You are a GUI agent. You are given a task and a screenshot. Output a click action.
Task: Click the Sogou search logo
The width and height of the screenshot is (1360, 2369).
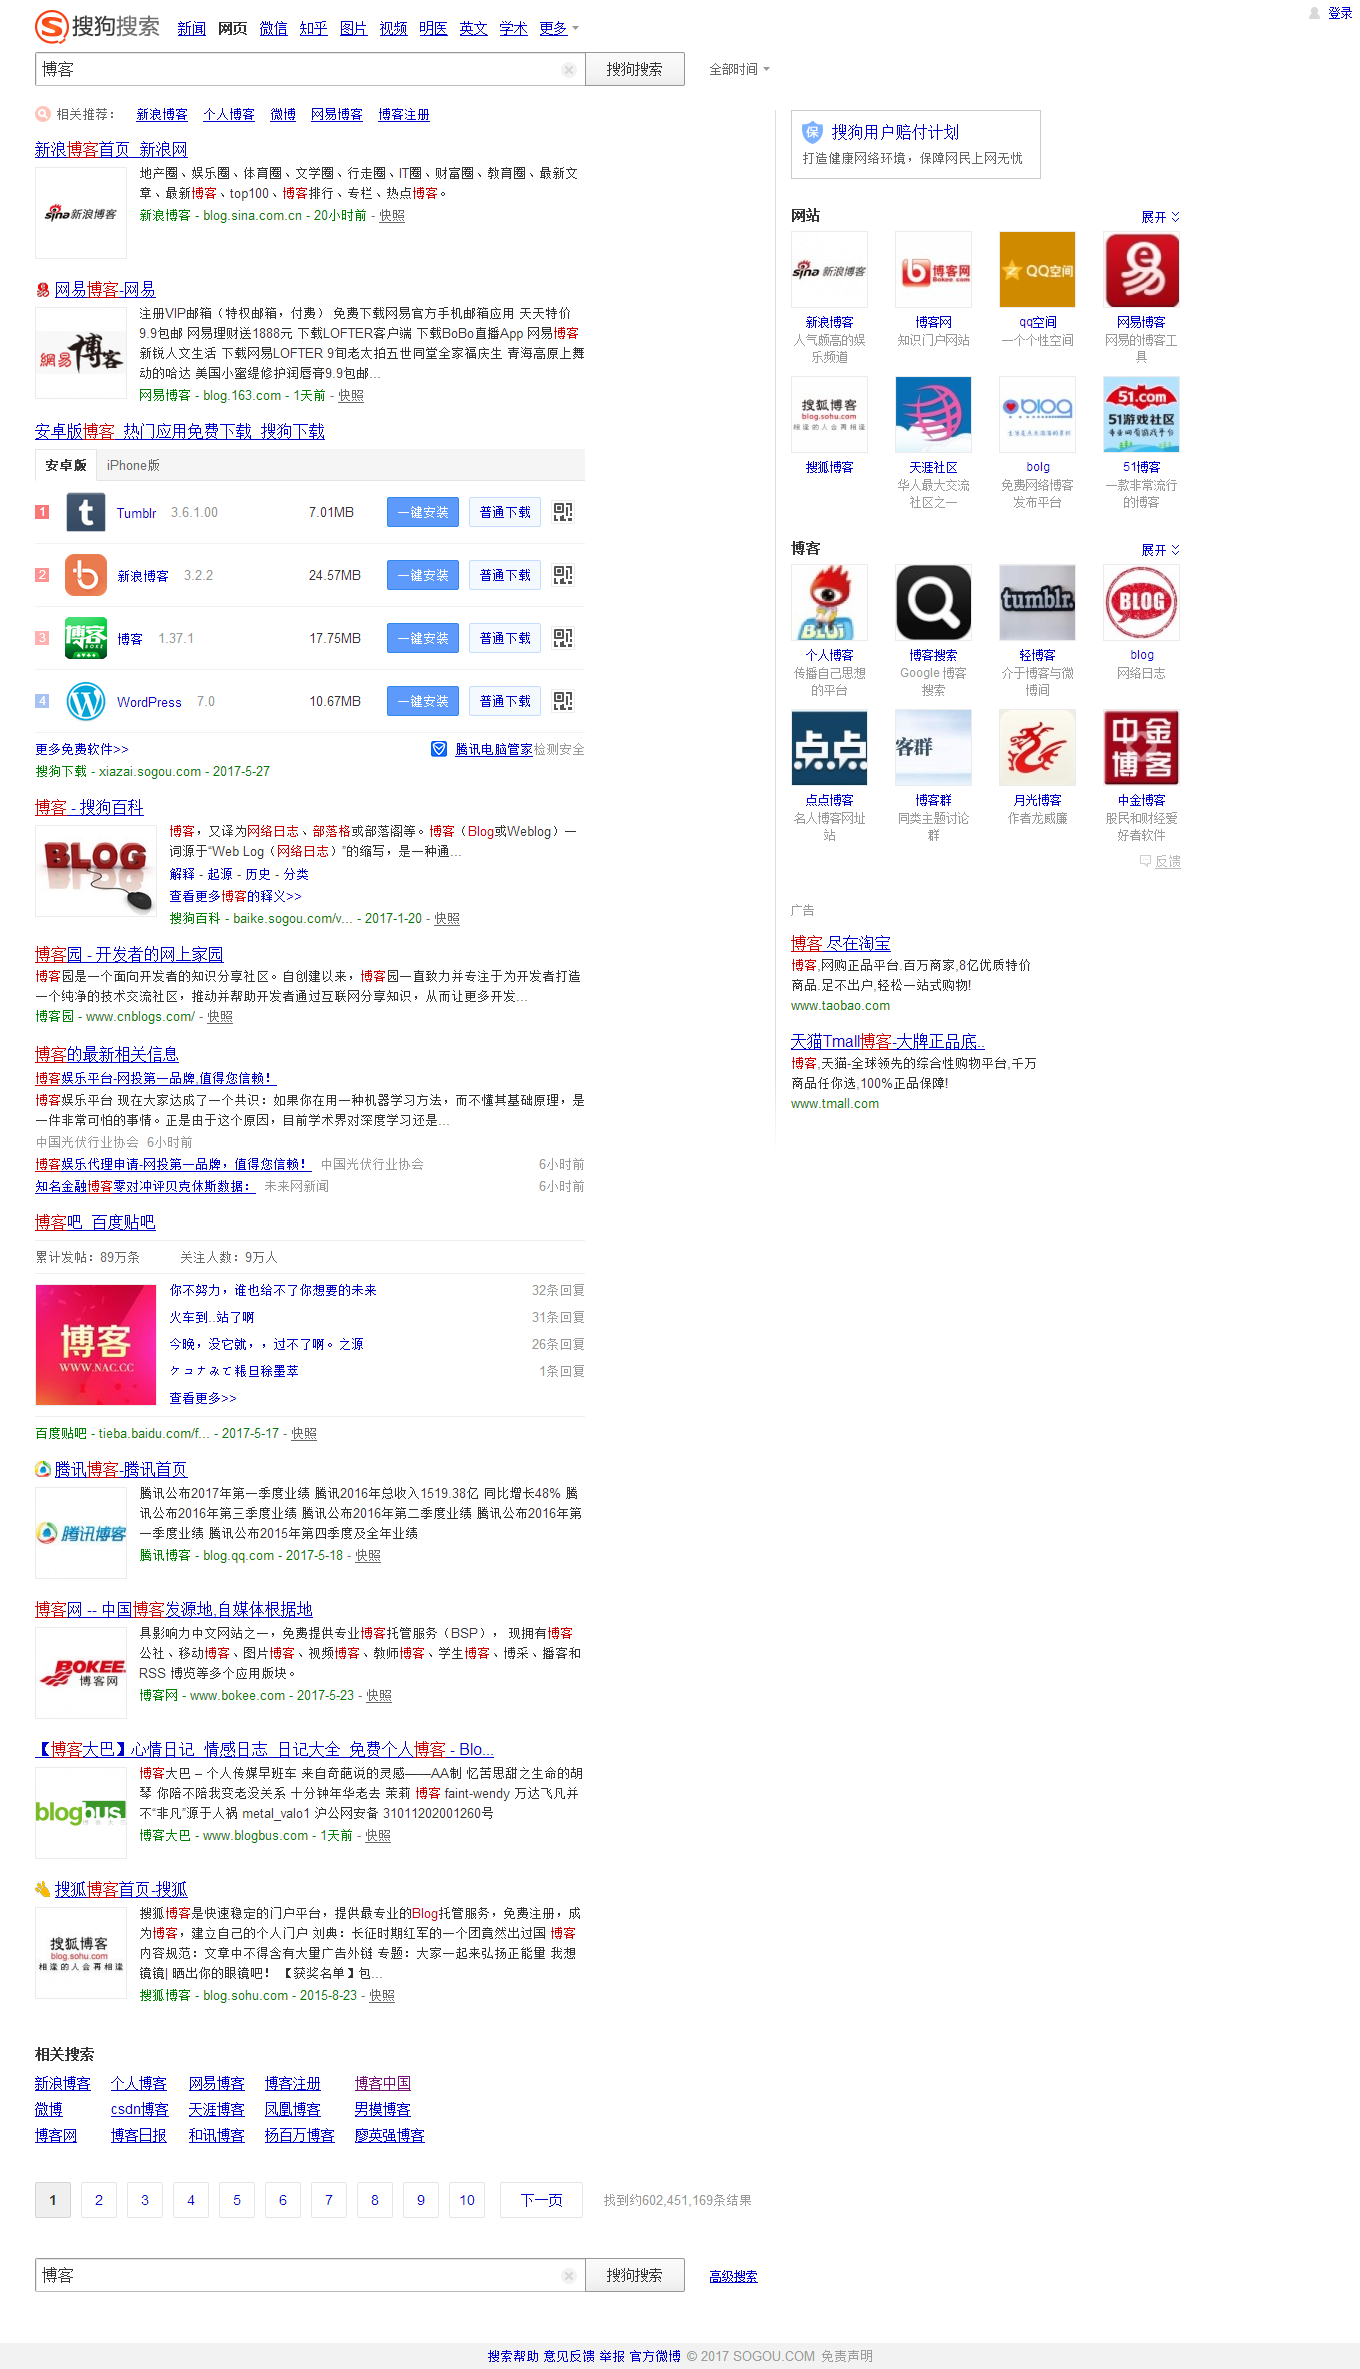[x=97, y=26]
